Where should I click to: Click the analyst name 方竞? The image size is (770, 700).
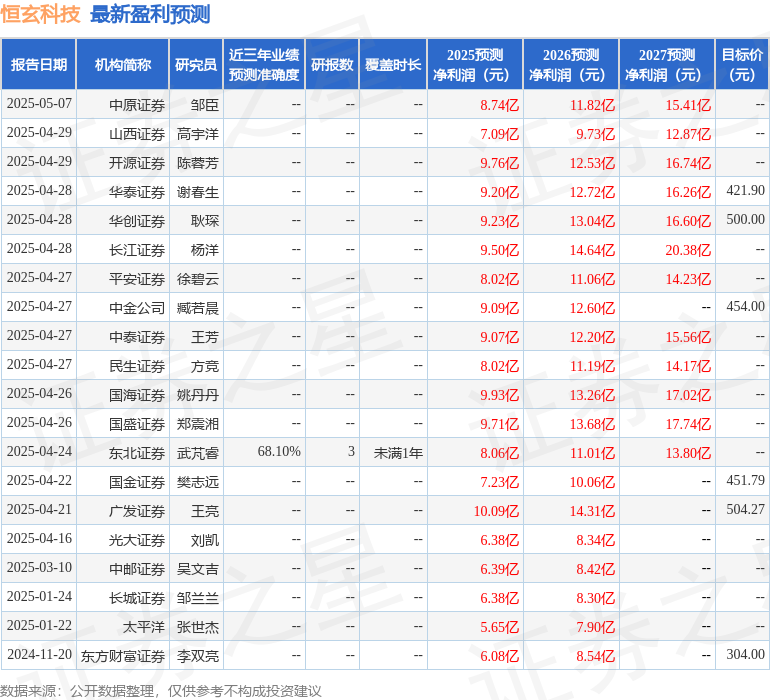(205, 366)
